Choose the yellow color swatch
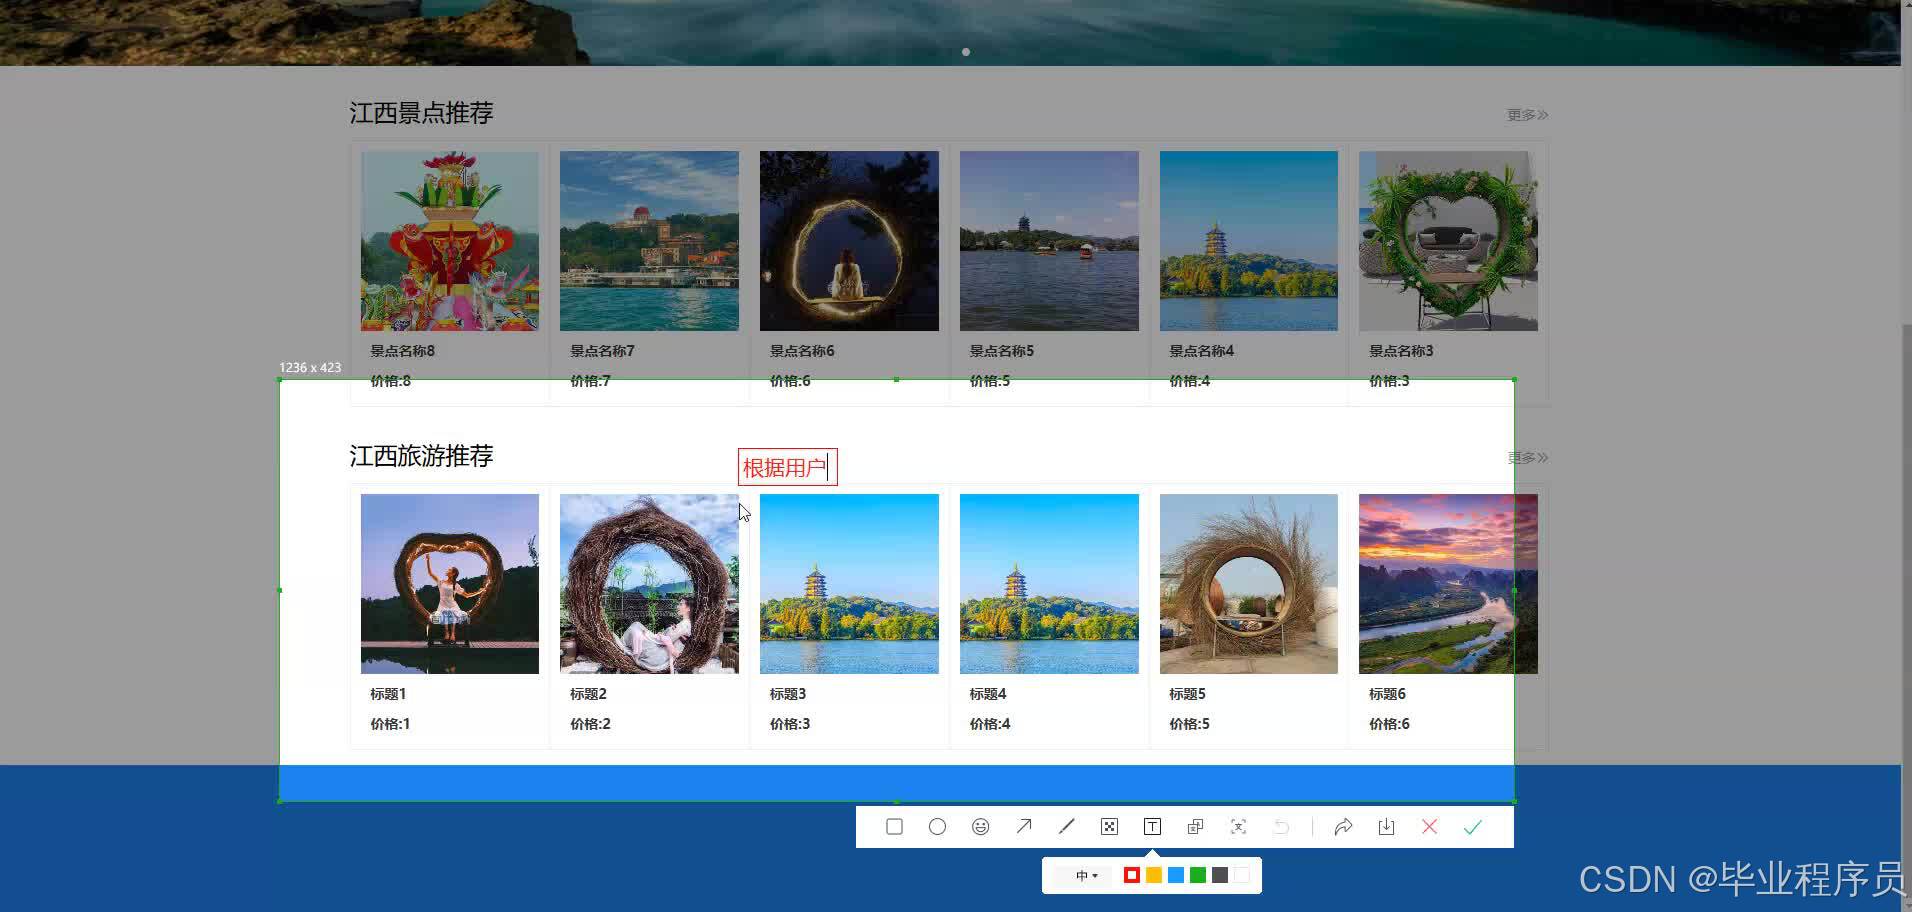Screen dimensions: 1912x912 [x=1153, y=876]
